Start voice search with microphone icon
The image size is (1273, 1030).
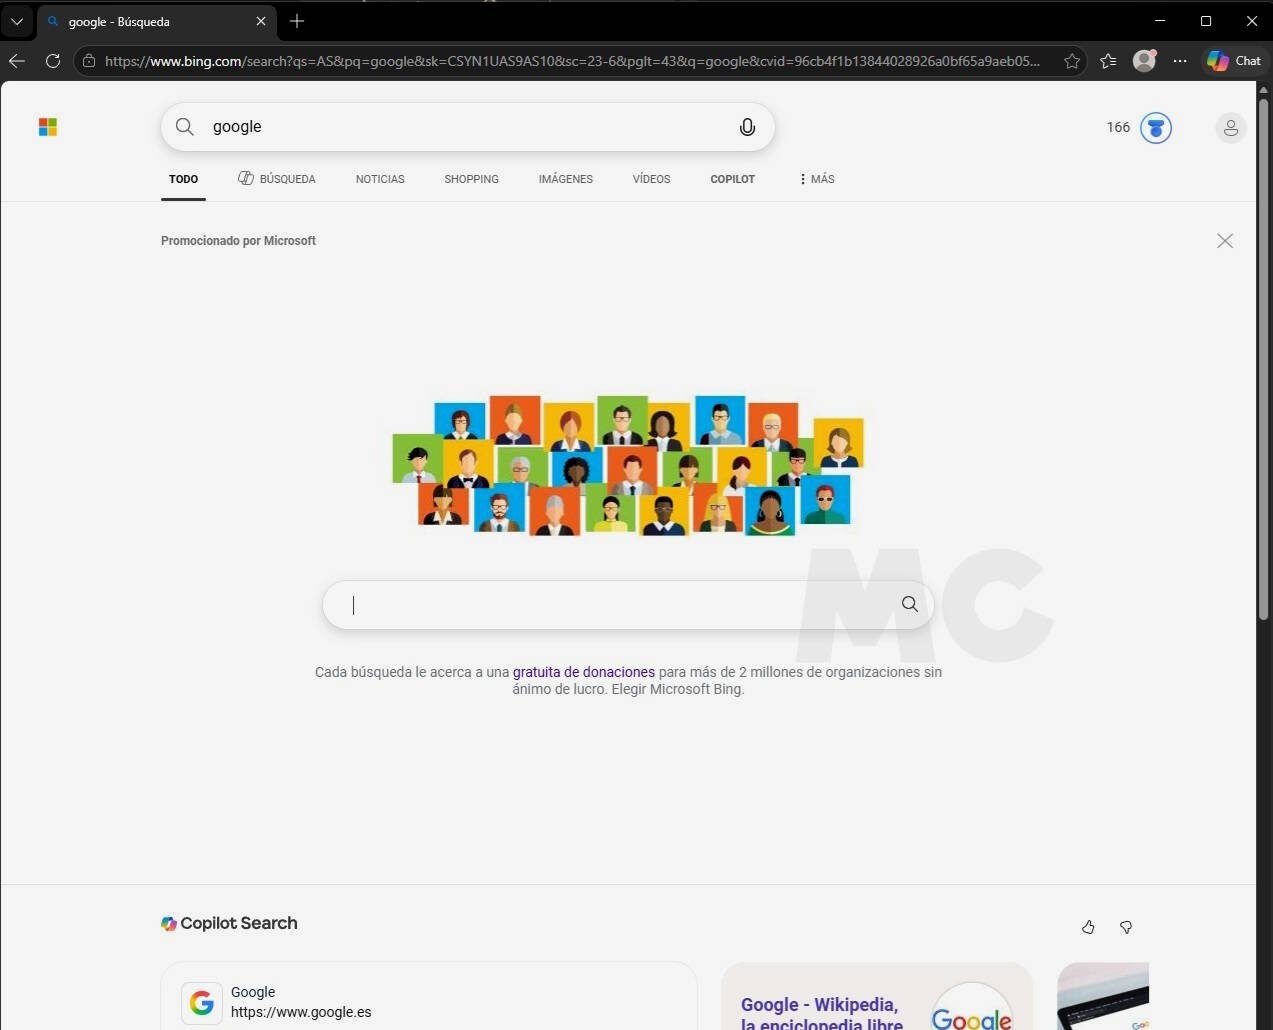point(747,127)
